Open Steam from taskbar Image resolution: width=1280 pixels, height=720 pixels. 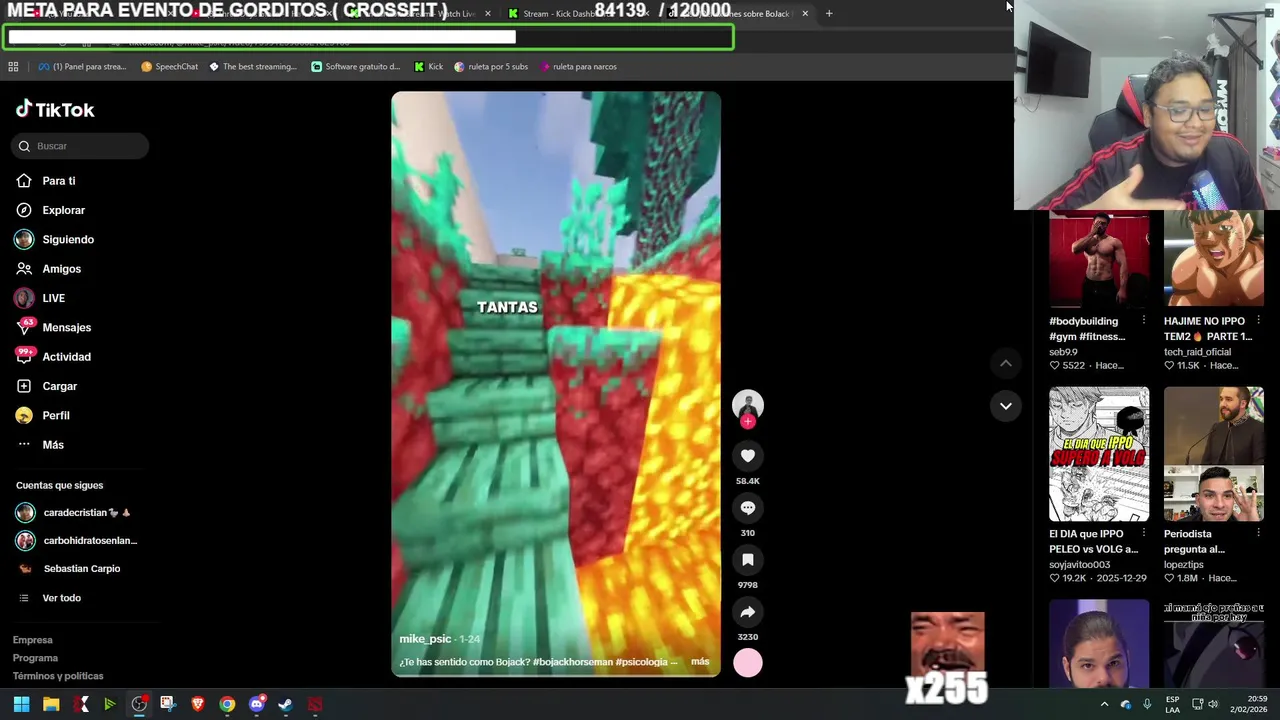click(x=285, y=704)
